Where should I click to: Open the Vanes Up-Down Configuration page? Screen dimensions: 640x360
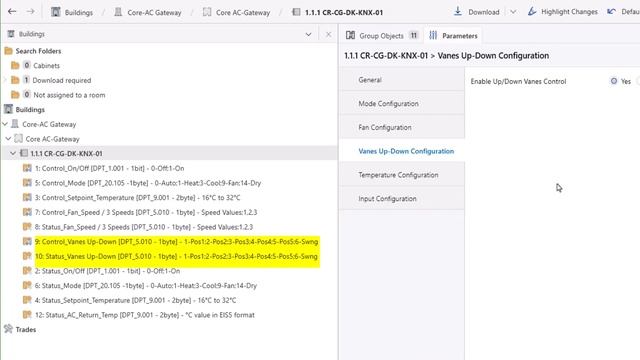coord(402,151)
